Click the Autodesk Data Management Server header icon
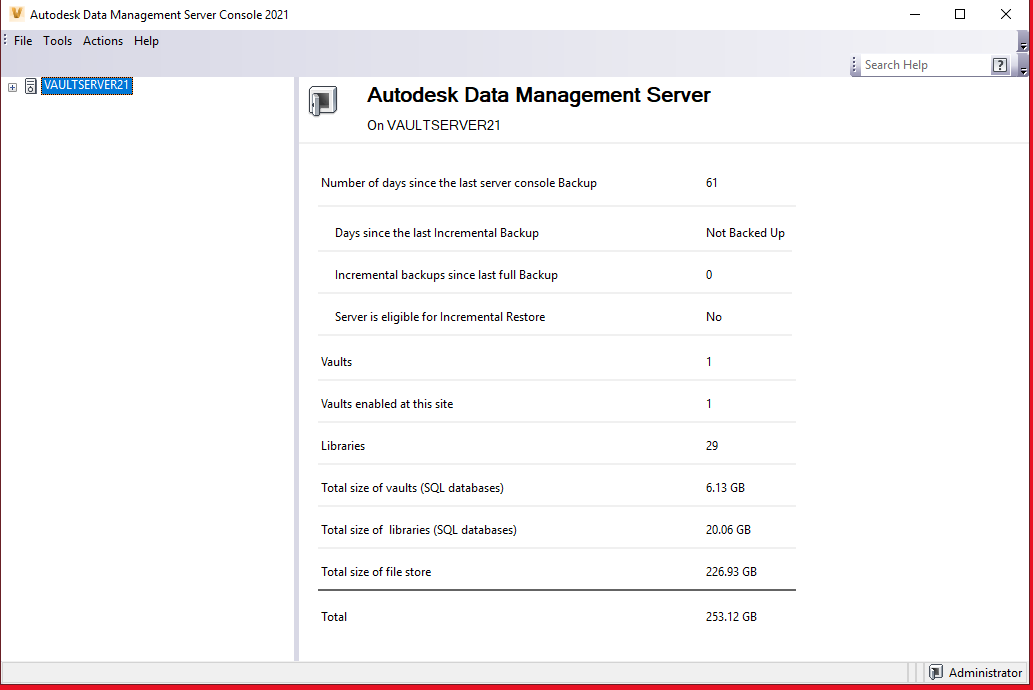The width and height of the screenshot is (1033, 690). (x=322, y=100)
